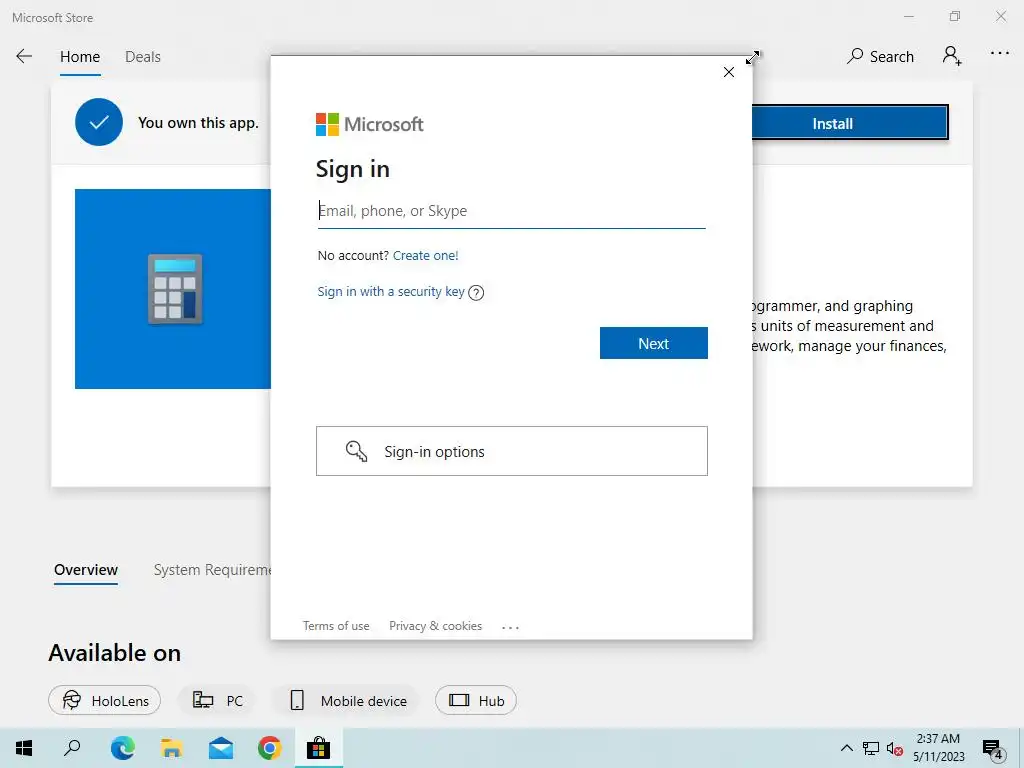Click the add account person icon
The height and width of the screenshot is (768, 1024).
pyautogui.click(x=952, y=56)
